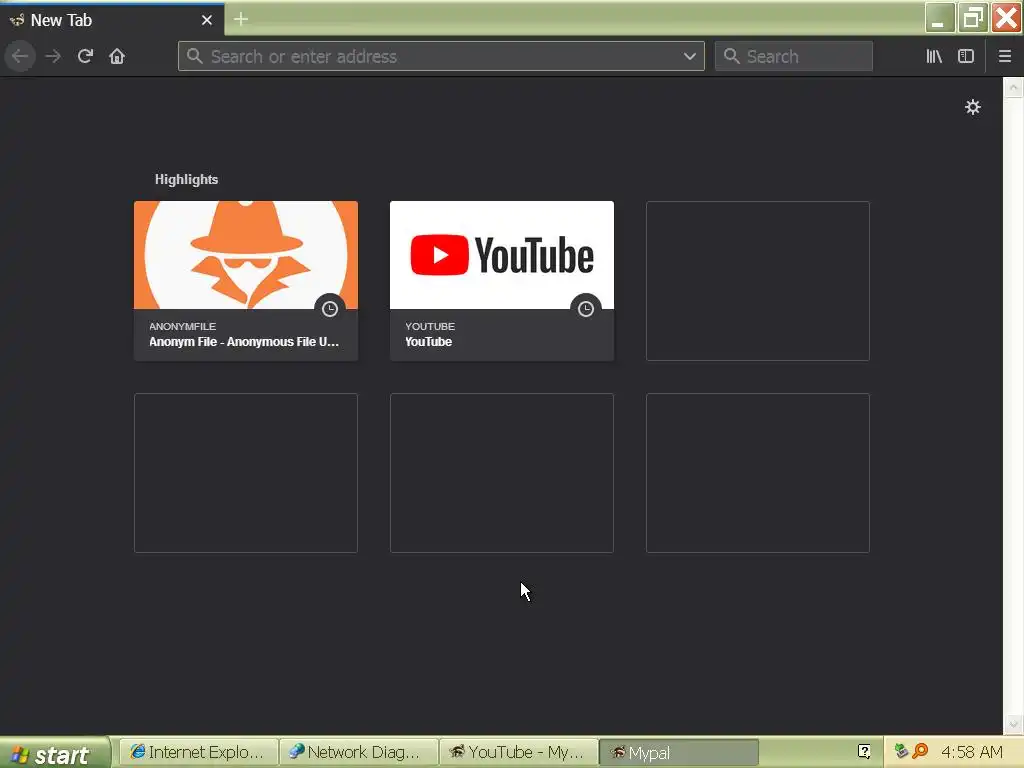
Task: Reload the current page
Action: click(85, 56)
